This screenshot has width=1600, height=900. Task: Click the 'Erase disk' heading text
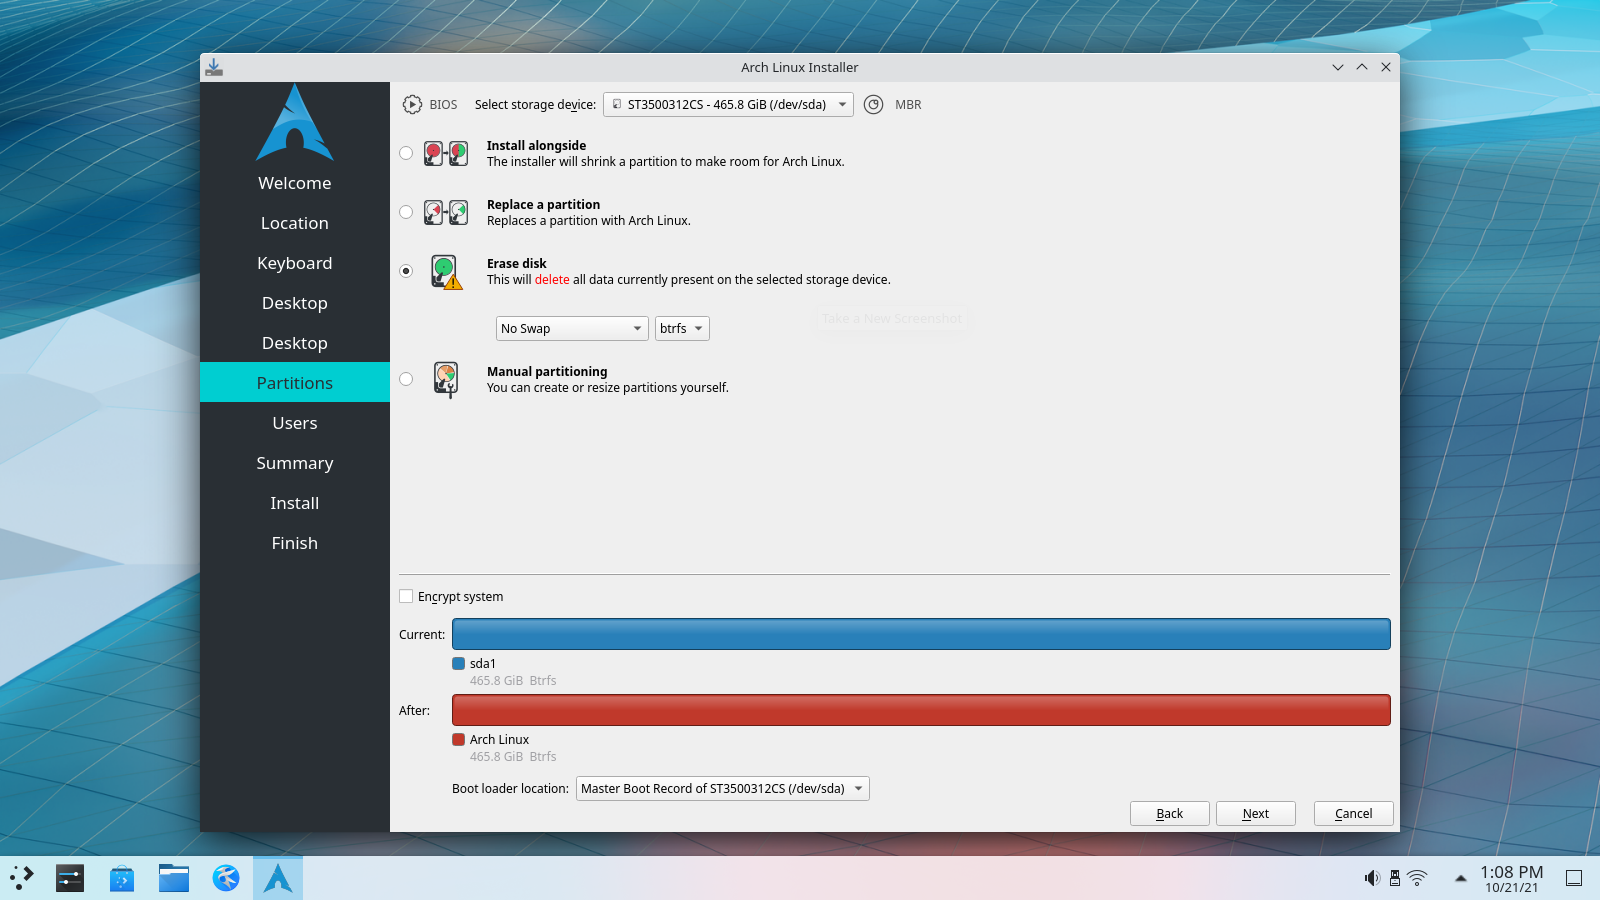click(517, 264)
